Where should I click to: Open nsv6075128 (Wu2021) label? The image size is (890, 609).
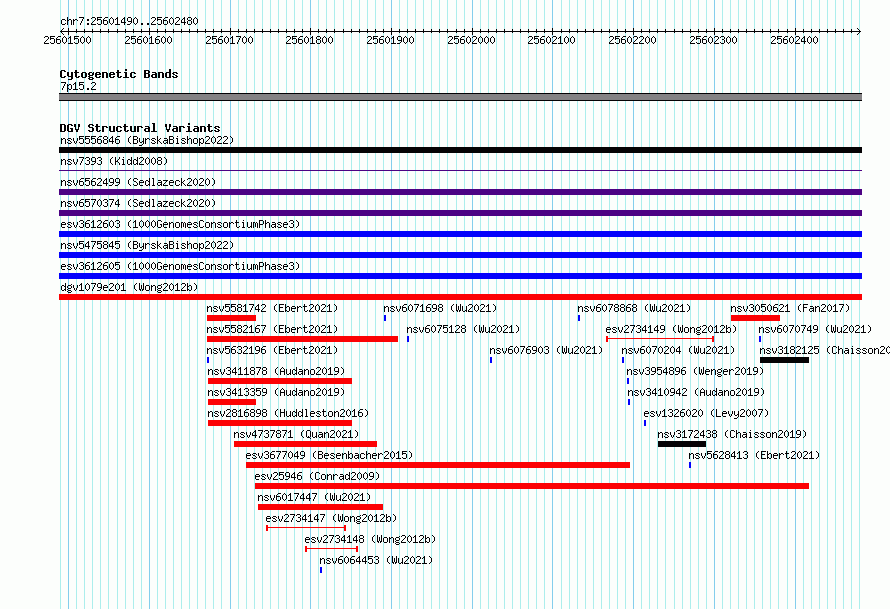[463, 329]
